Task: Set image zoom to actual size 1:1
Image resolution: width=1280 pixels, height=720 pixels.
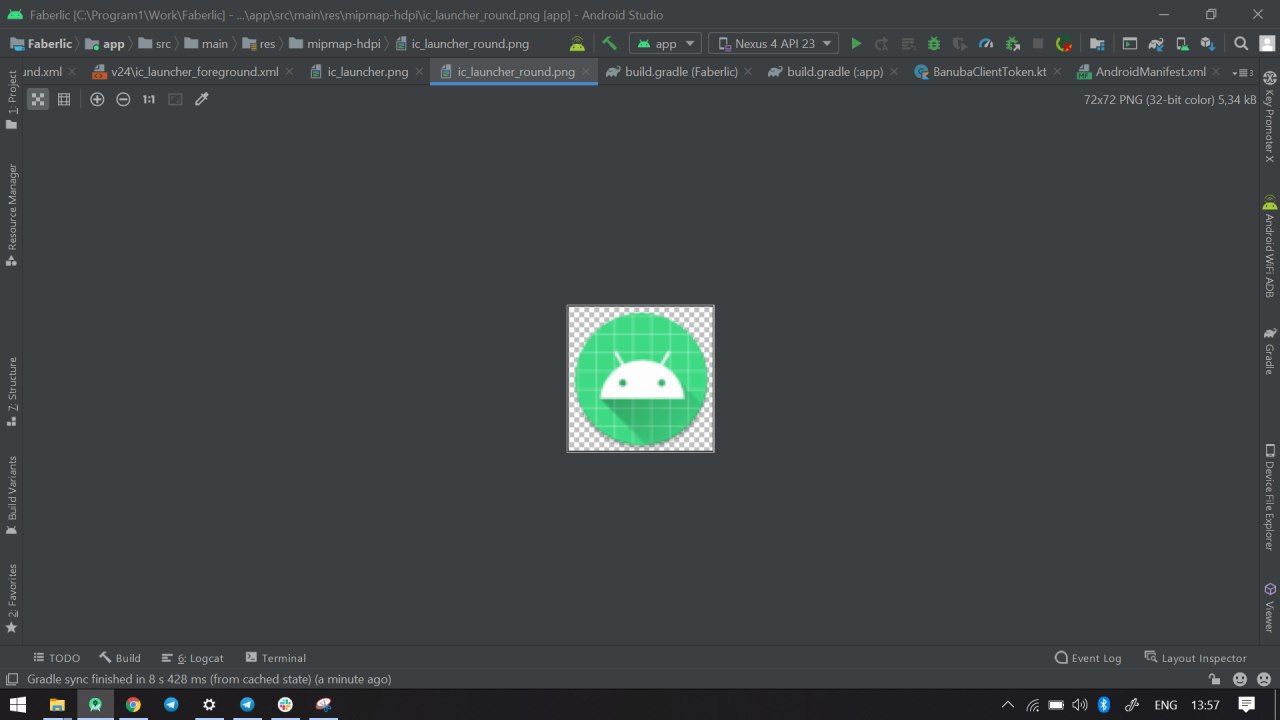Action: 149,99
